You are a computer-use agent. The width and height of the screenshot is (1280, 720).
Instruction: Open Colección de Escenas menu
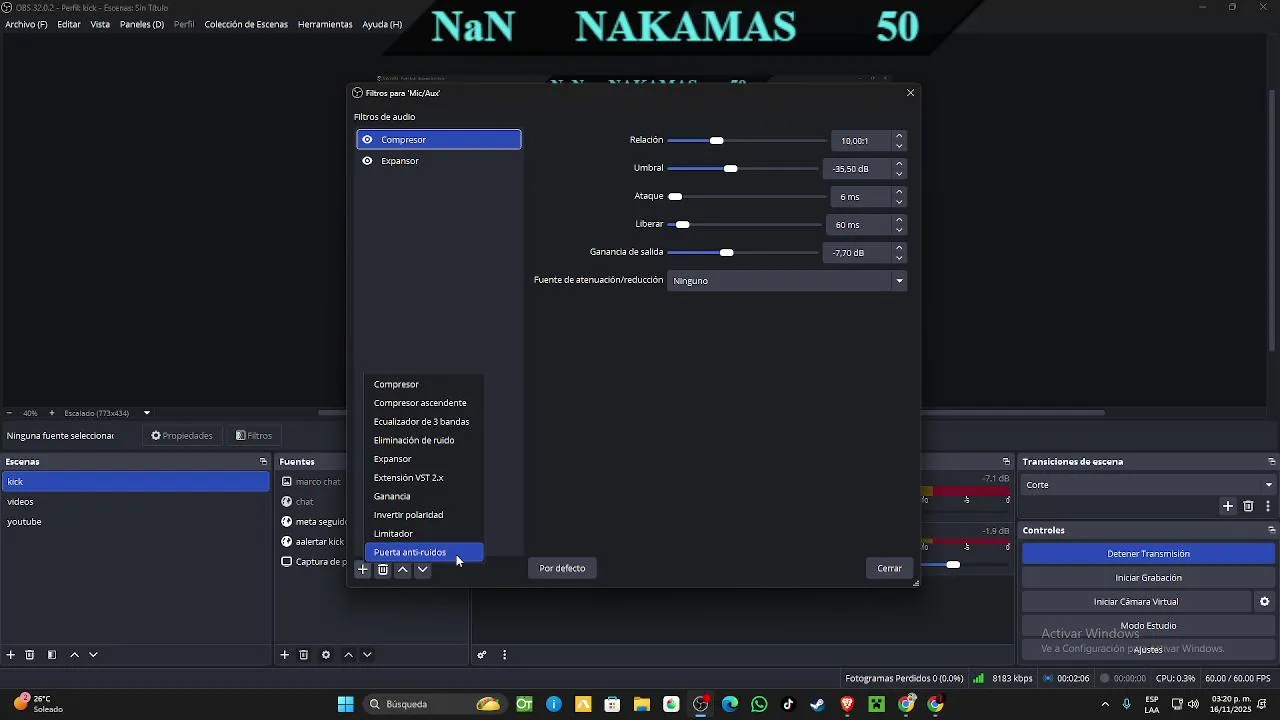pyautogui.click(x=246, y=24)
